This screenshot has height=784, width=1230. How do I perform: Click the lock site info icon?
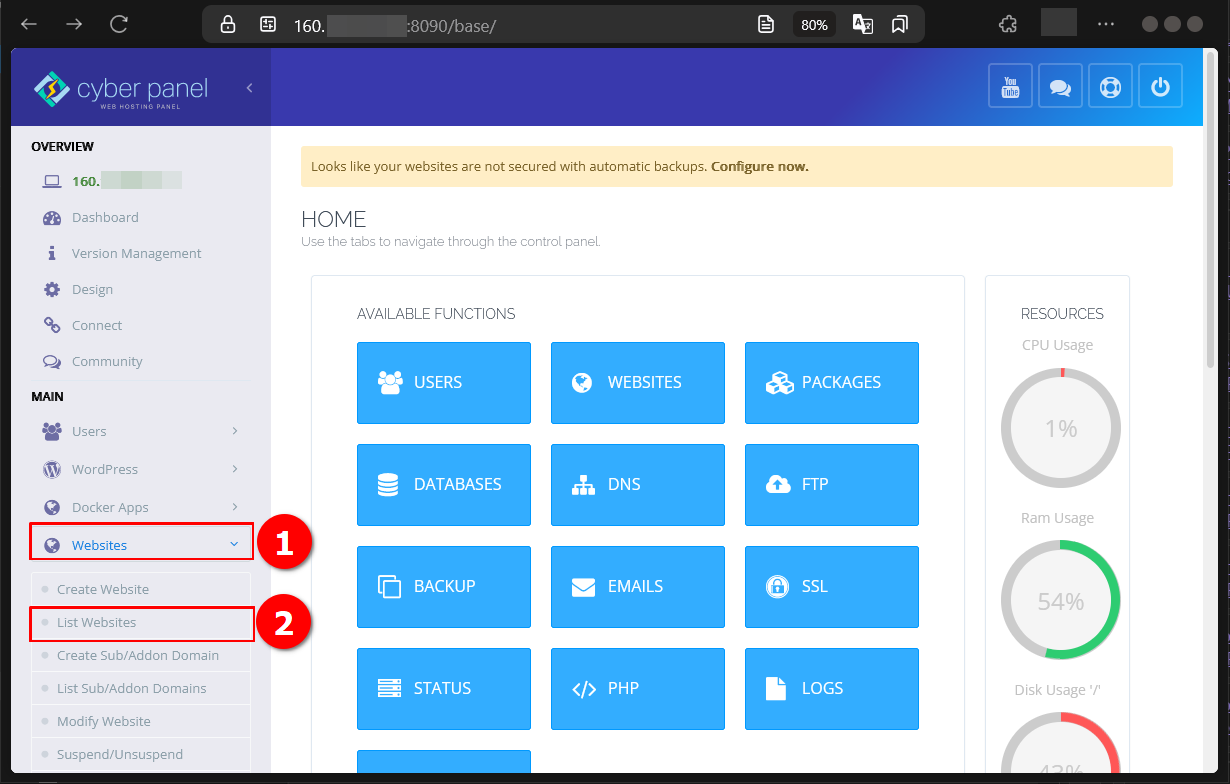coord(228,25)
